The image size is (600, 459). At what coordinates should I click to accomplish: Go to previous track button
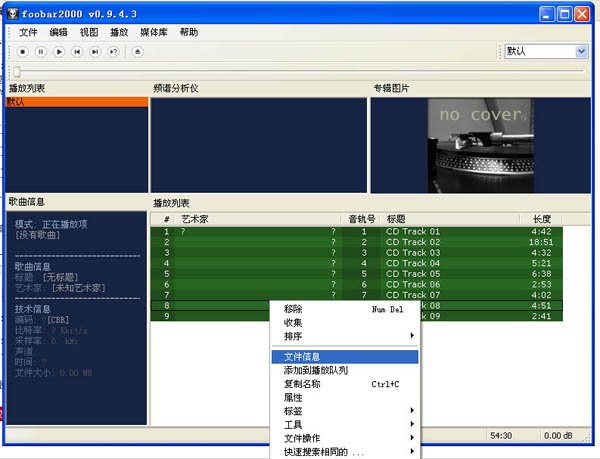click(x=77, y=52)
